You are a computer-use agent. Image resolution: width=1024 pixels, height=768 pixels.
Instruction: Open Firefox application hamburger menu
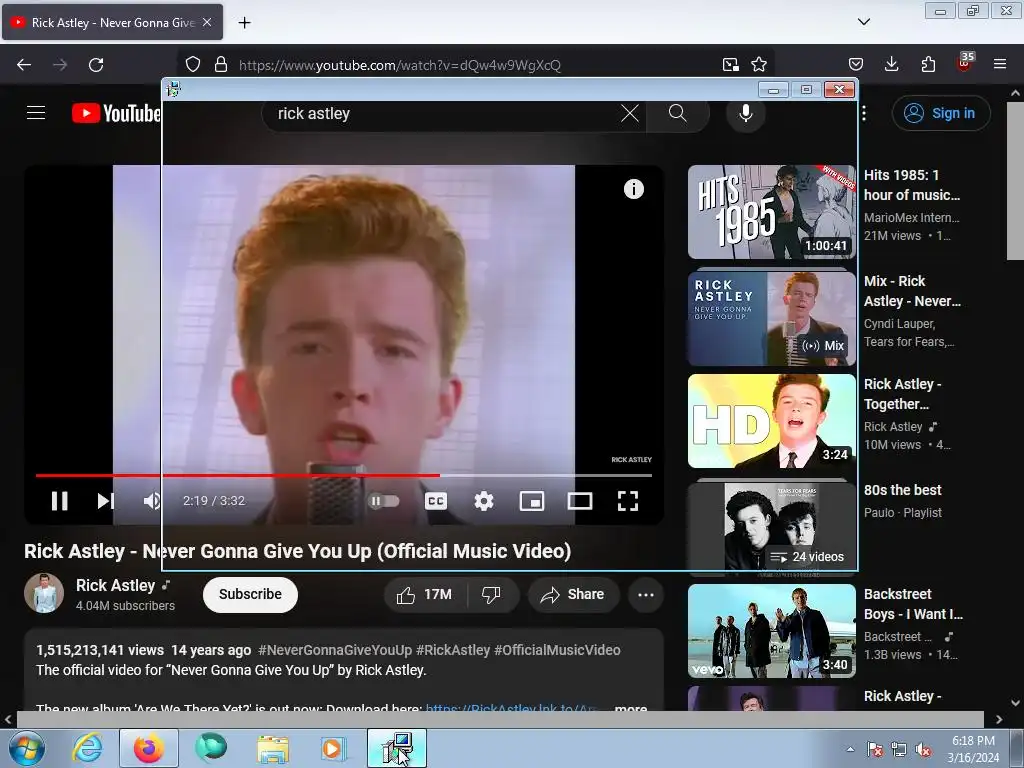coord(1000,64)
